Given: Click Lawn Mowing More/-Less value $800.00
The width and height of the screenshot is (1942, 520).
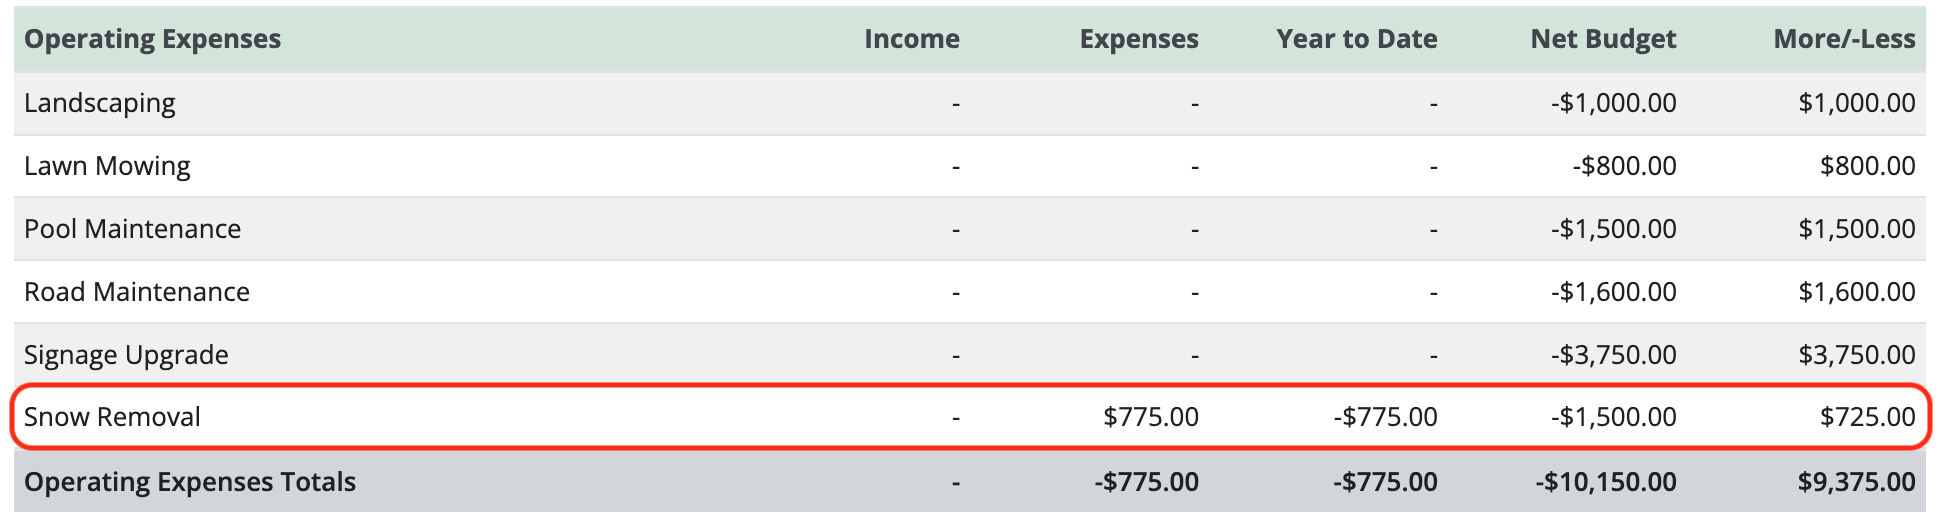Looking at the screenshot, I should tap(1868, 166).
